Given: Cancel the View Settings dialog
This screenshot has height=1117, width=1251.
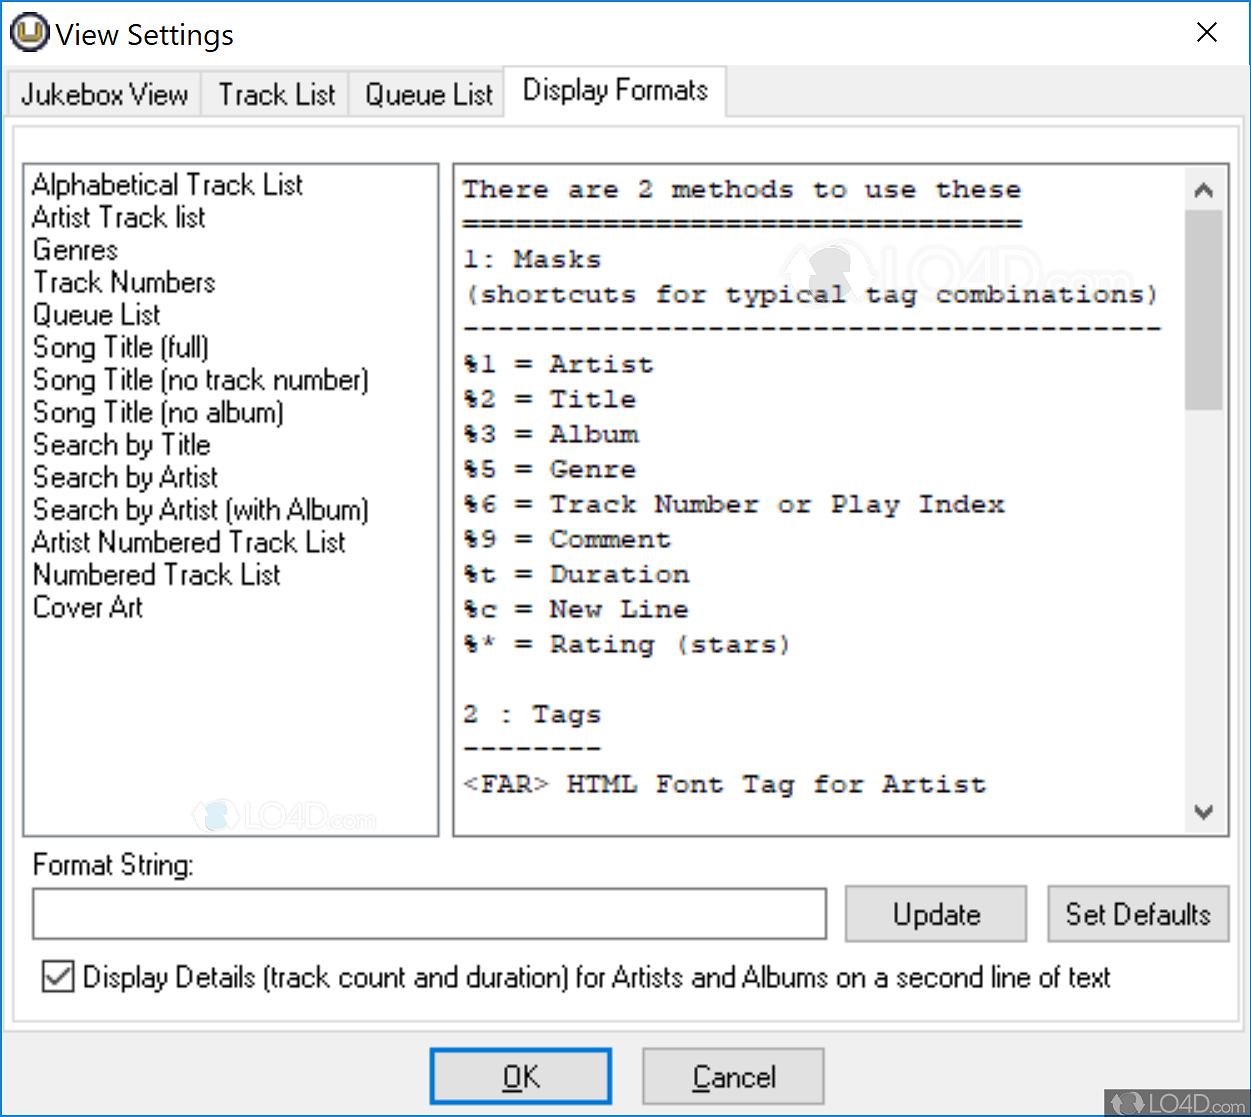Looking at the screenshot, I should (733, 1076).
